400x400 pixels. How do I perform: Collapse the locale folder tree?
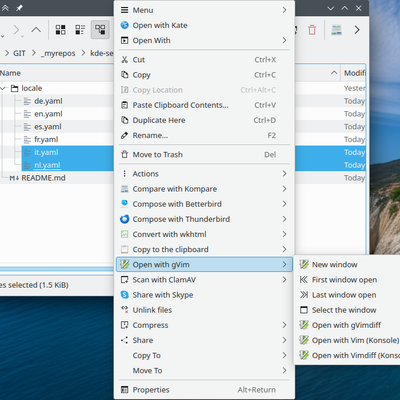(x=4, y=88)
